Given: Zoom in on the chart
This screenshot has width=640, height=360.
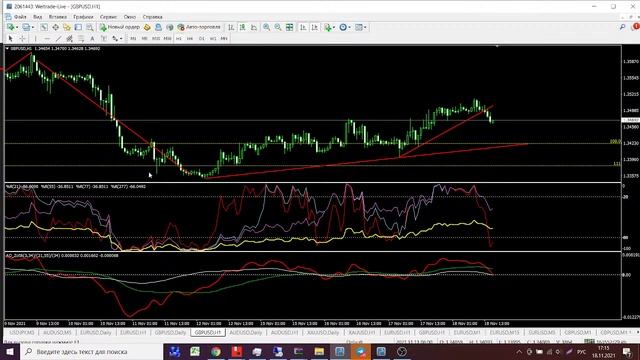Looking at the screenshot, I should coord(267,27).
